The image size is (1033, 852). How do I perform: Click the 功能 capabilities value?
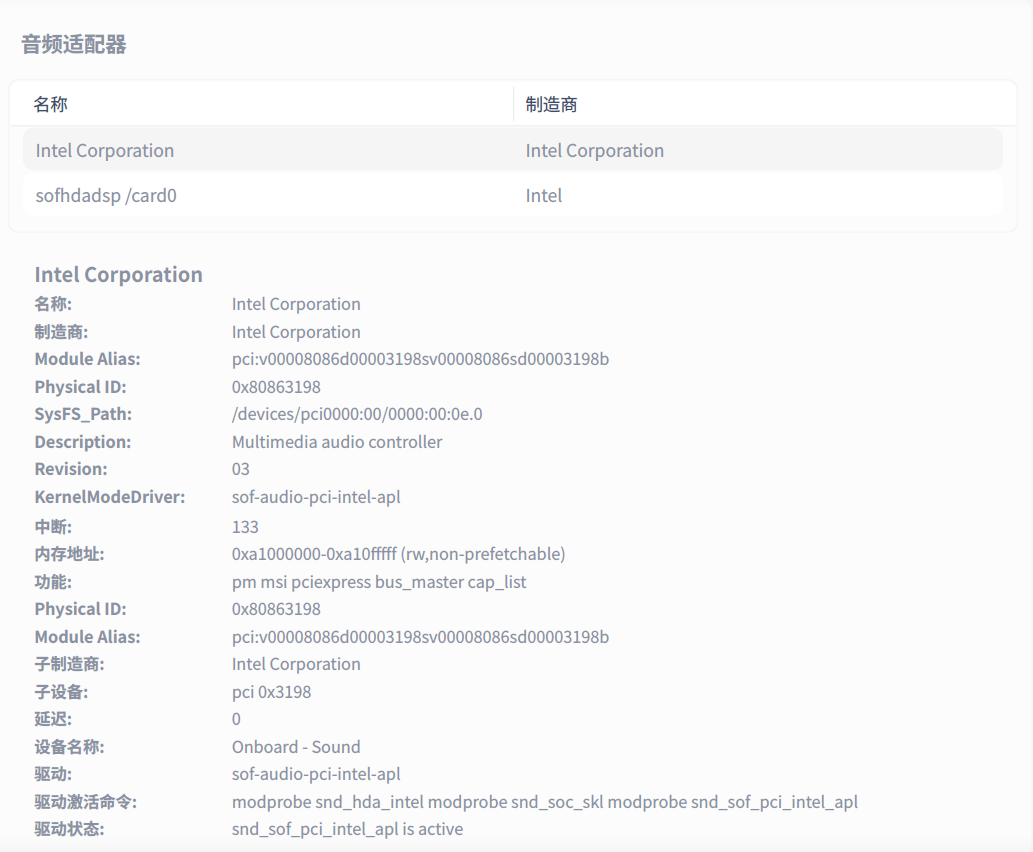click(x=378, y=581)
